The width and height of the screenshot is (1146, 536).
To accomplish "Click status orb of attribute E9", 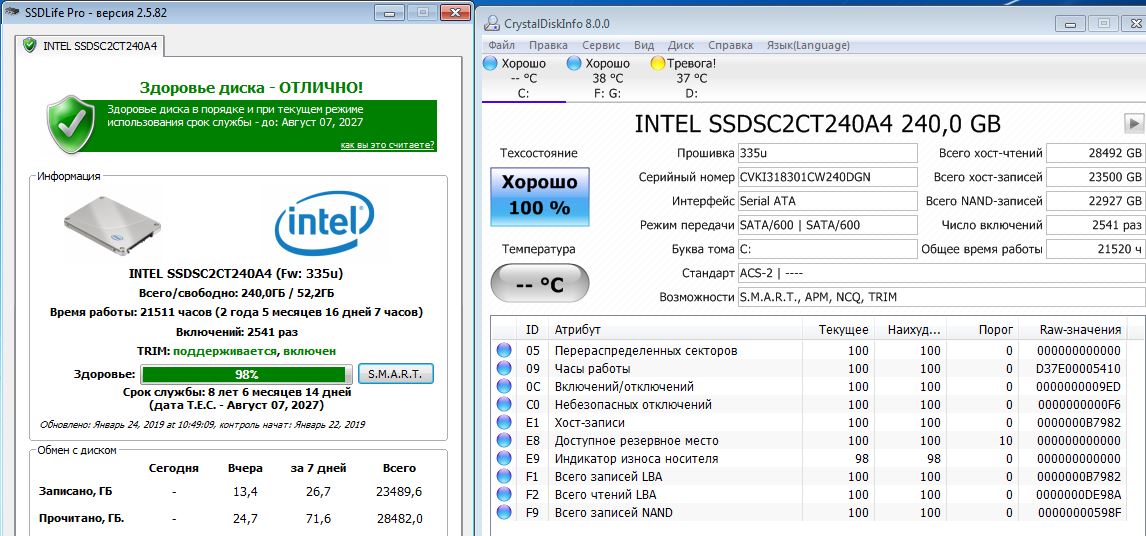I will (504, 458).
